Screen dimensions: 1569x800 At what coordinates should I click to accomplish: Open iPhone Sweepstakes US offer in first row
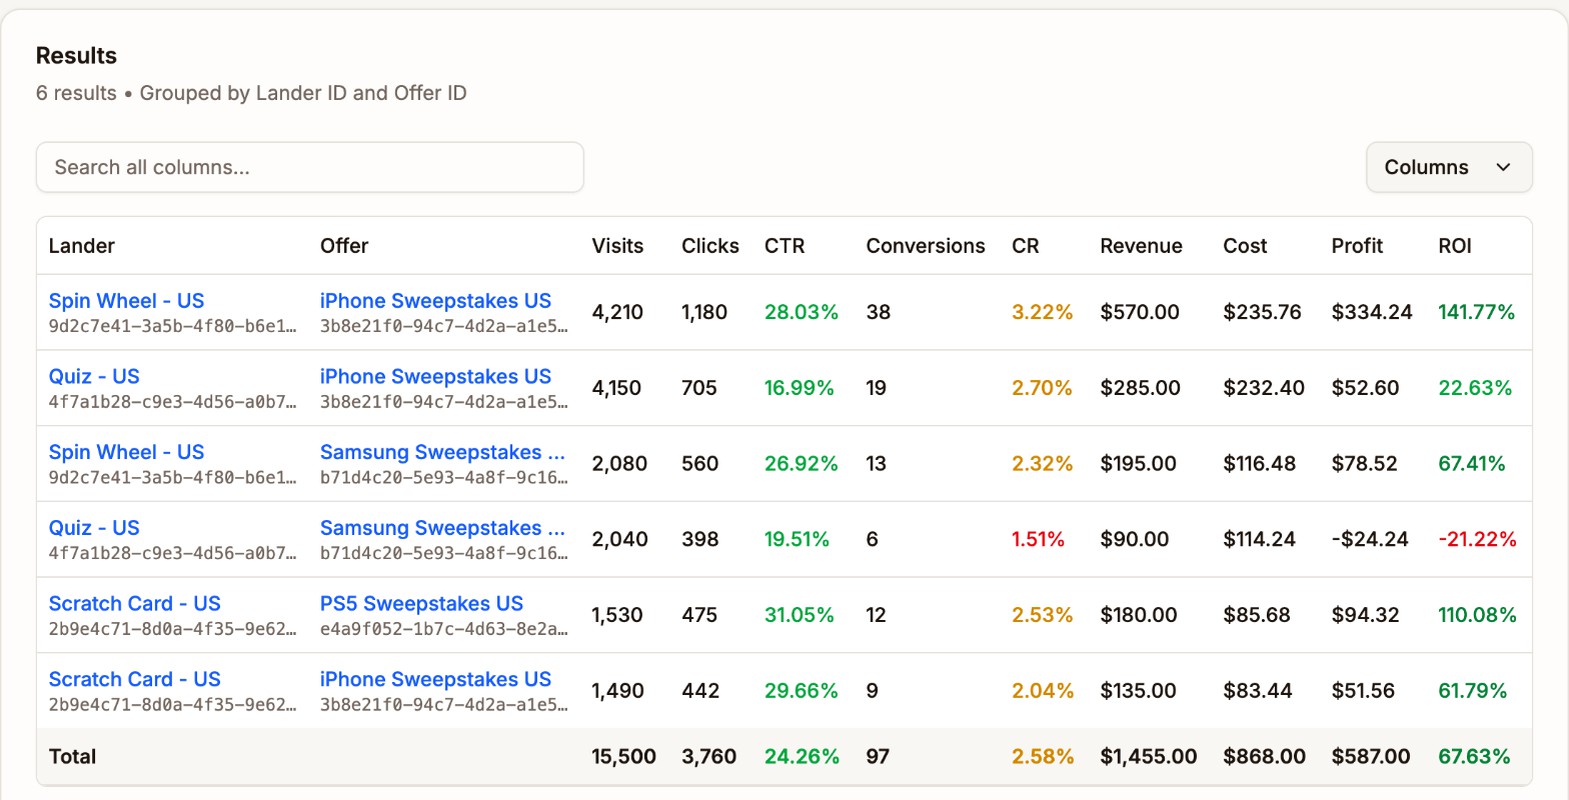pyautogui.click(x=435, y=301)
